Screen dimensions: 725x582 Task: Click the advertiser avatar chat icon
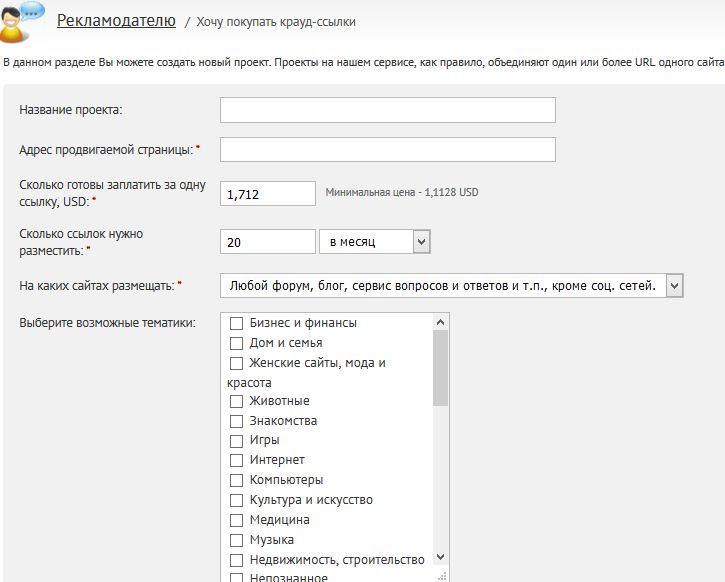[x=22, y=21]
